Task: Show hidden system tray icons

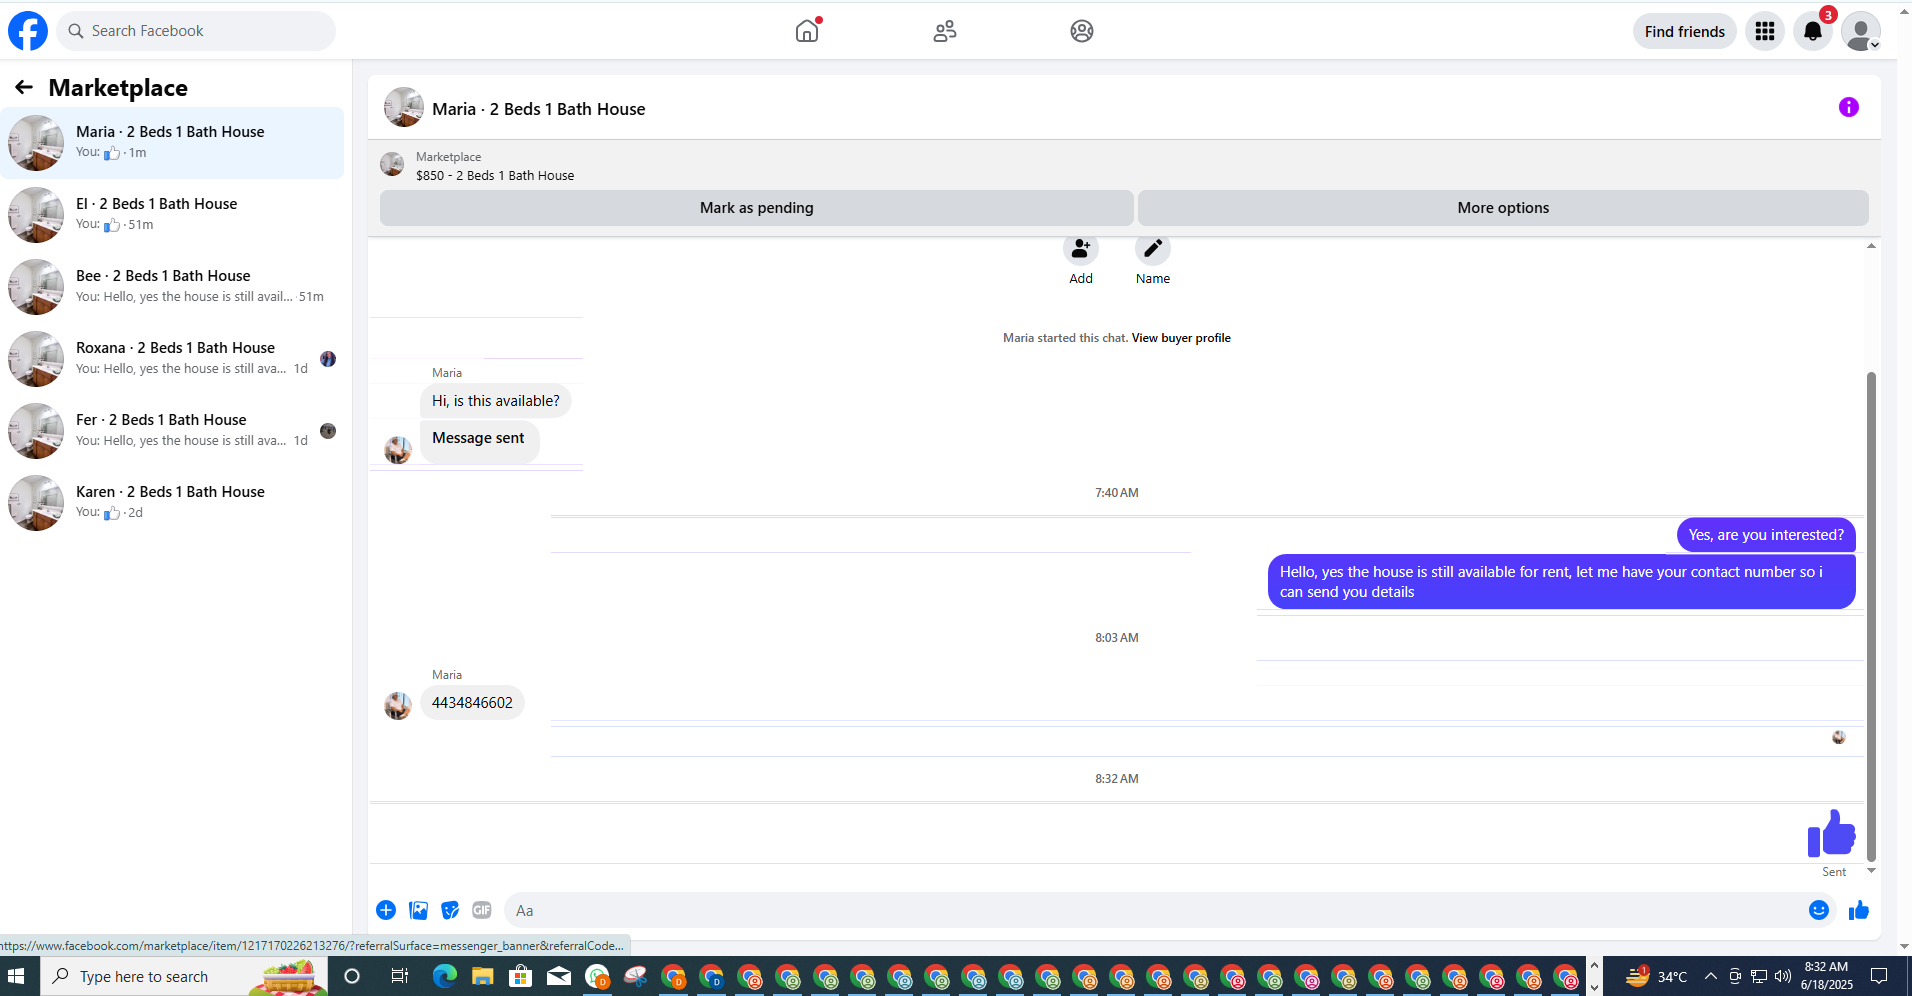Action: coord(1711,976)
